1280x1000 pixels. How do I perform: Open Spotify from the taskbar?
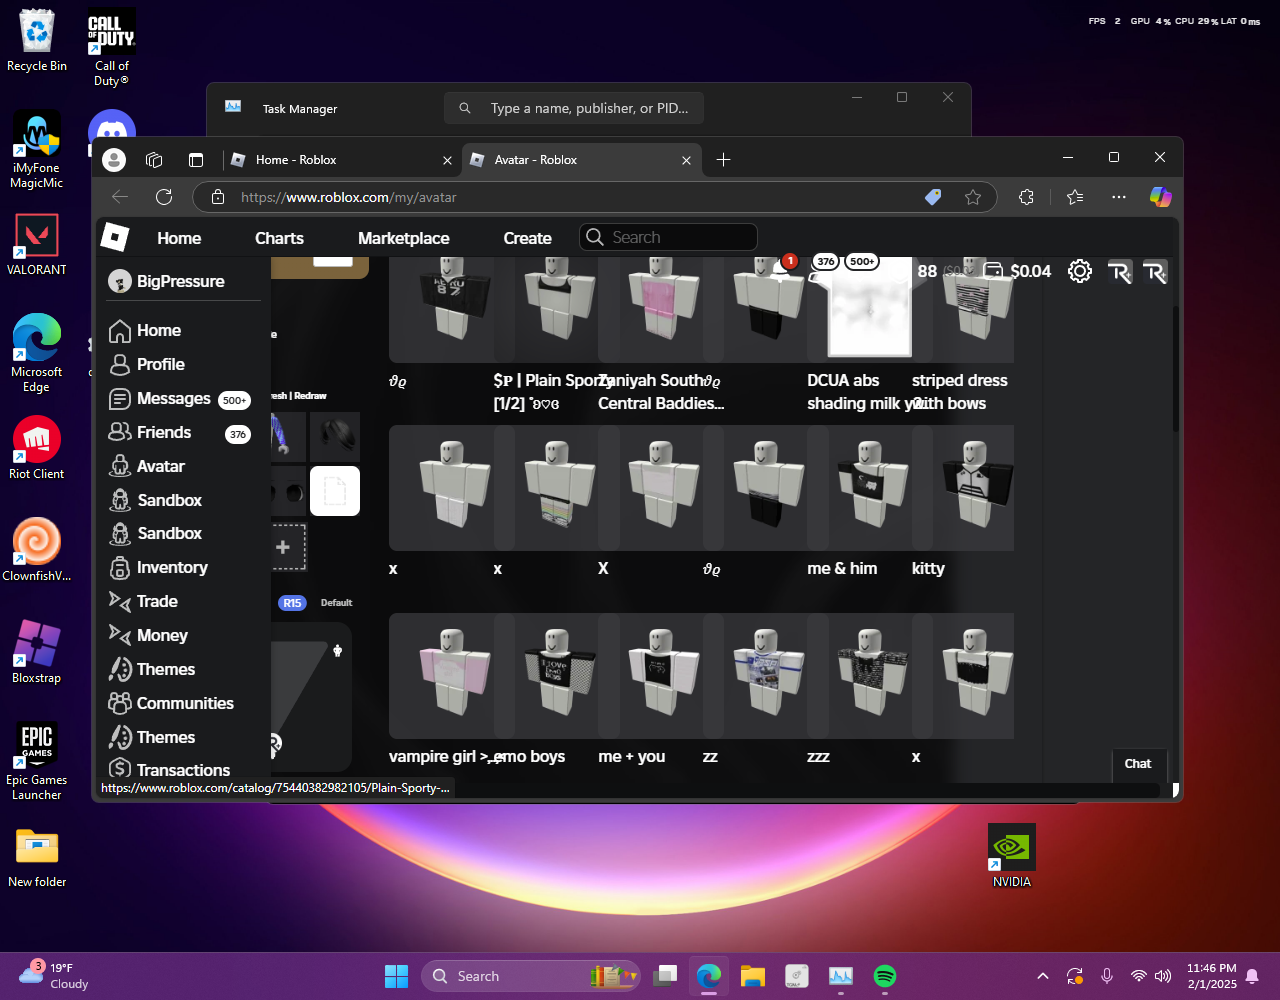884,976
